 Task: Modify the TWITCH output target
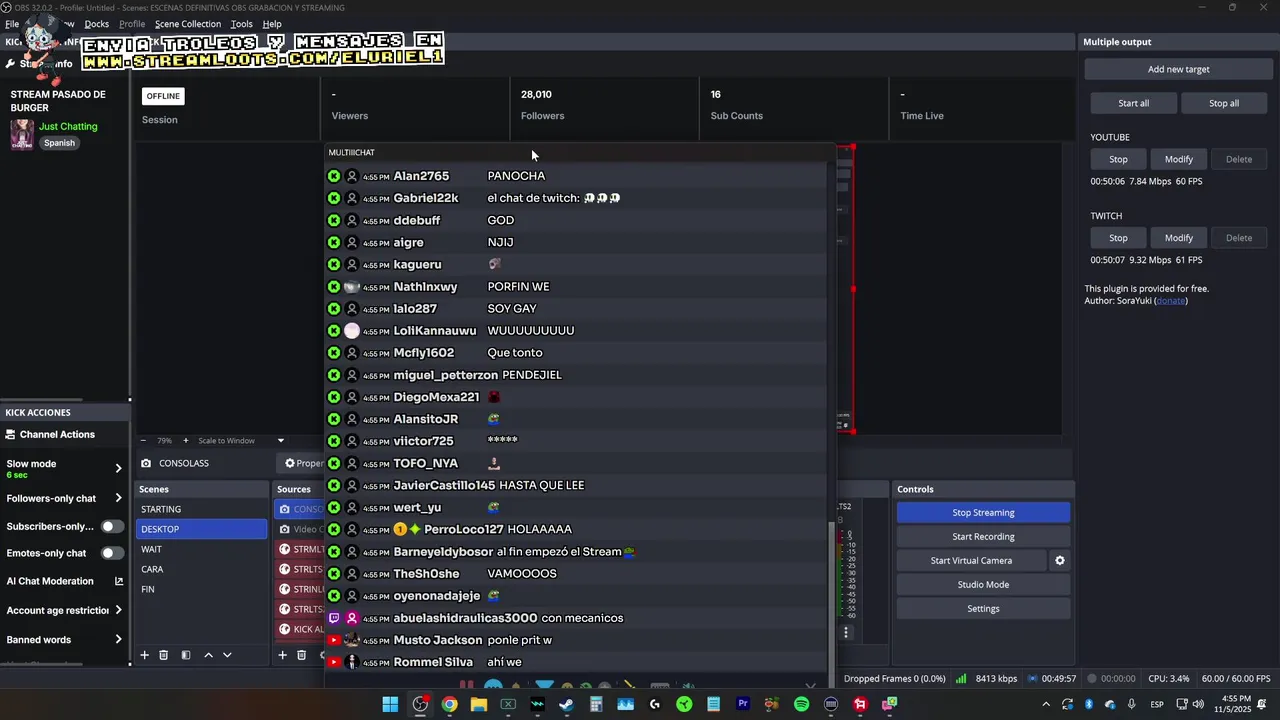click(1178, 238)
